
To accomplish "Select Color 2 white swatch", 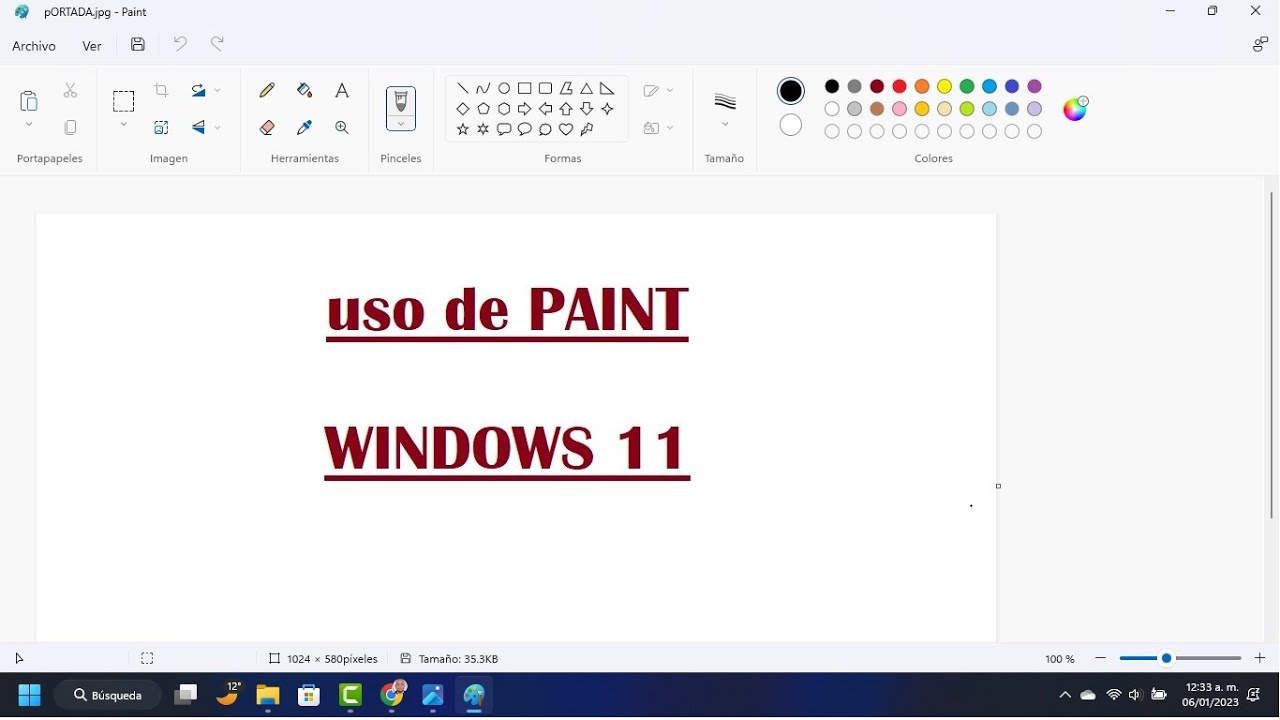I will [x=791, y=125].
